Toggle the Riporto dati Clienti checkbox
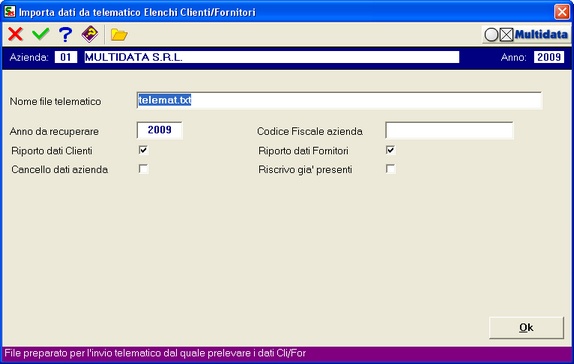Screen dimensions: 574x364 (x=143, y=150)
